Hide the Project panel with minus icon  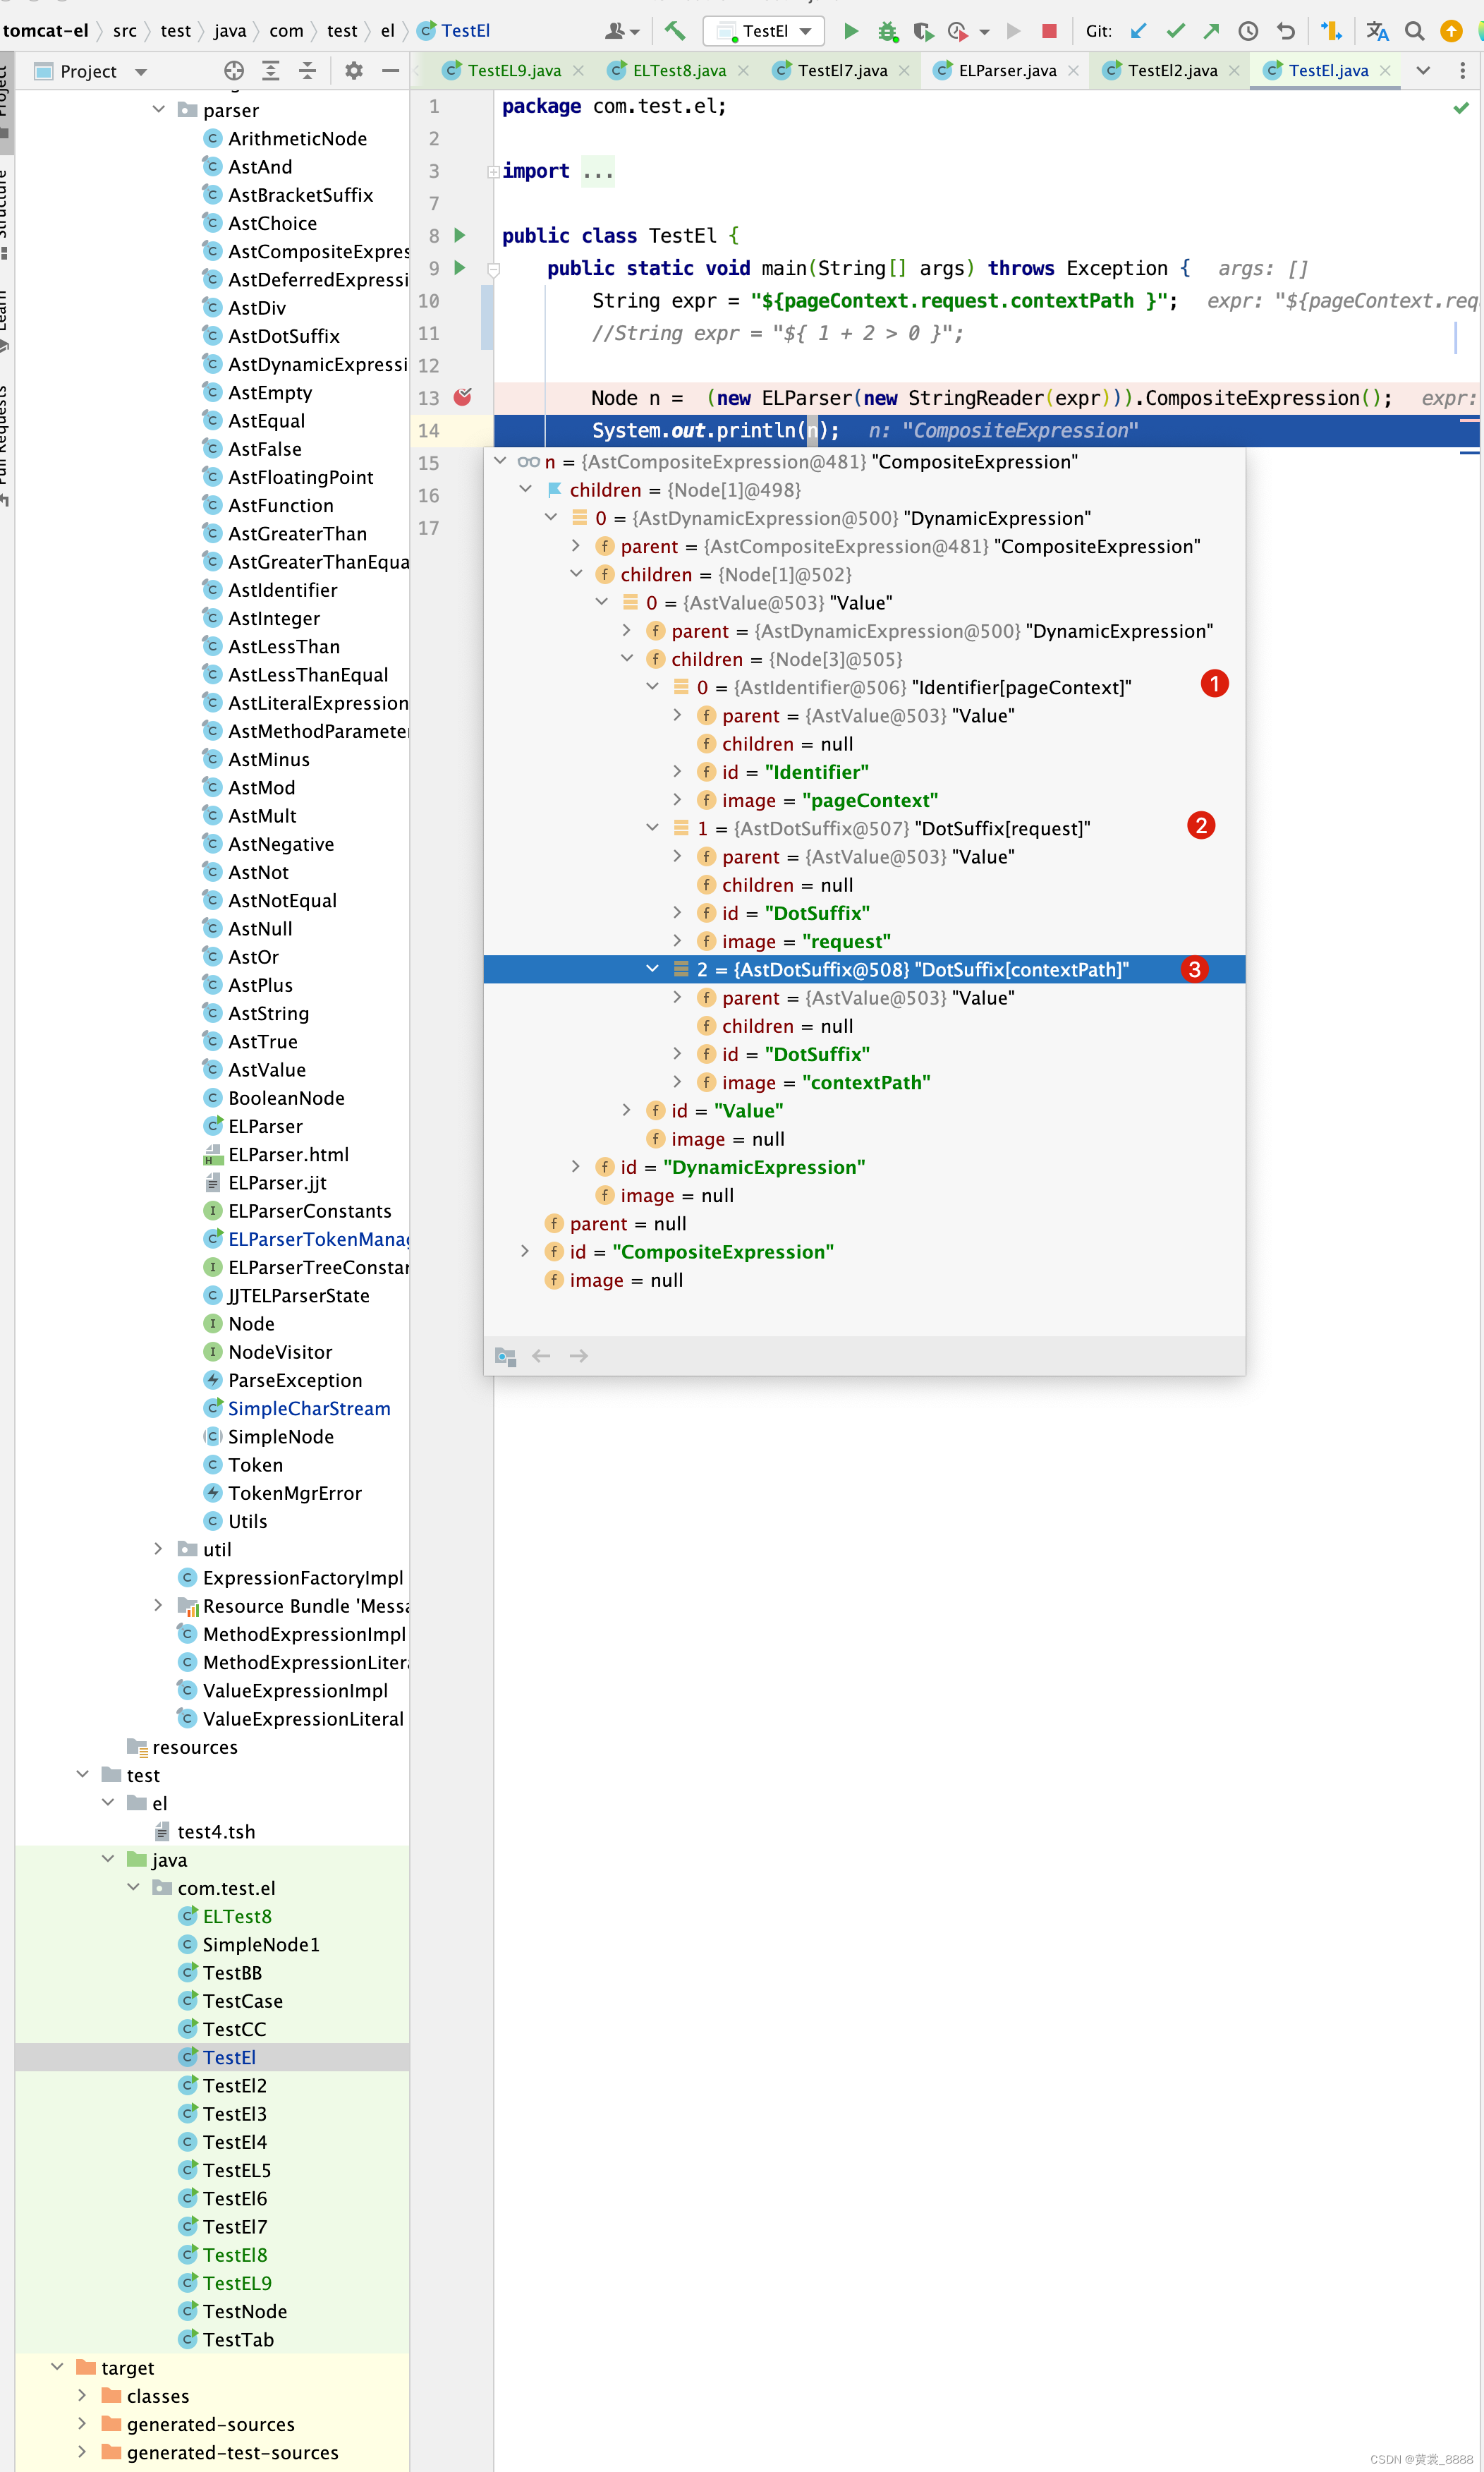[391, 70]
